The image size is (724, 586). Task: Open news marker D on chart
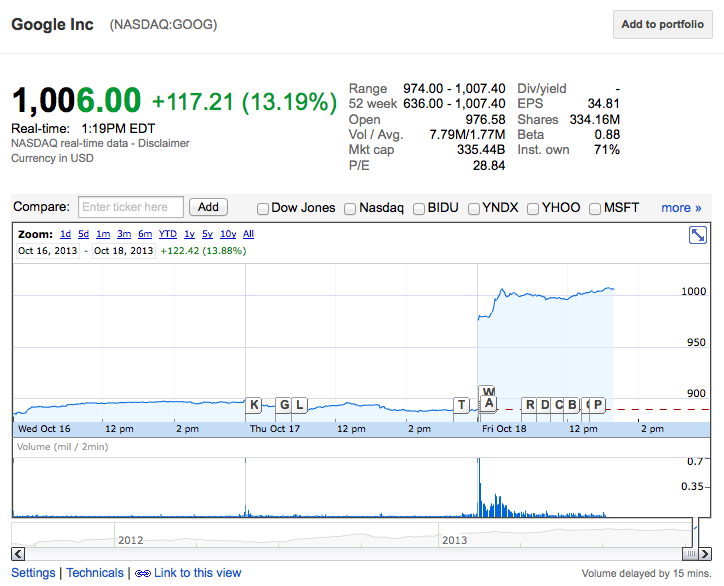[x=545, y=405]
